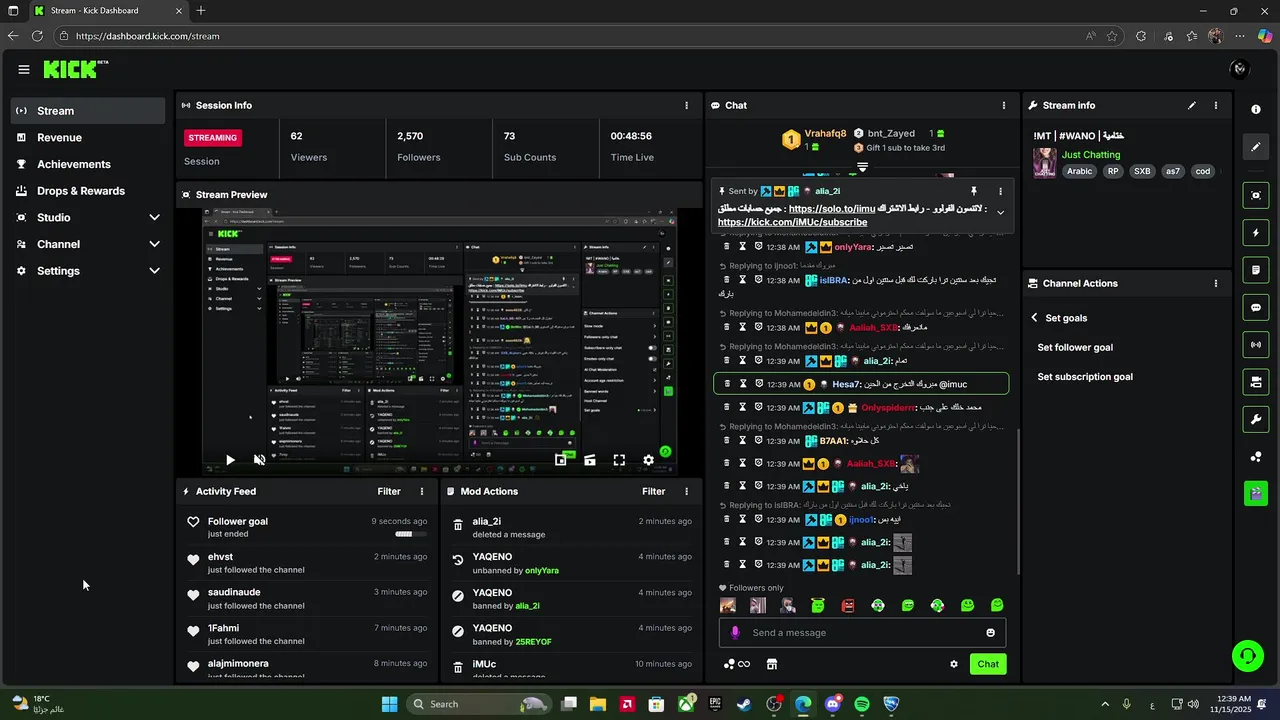1280x720 pixels.
Task: Click the green support headset button
Action: point(1247,656)
